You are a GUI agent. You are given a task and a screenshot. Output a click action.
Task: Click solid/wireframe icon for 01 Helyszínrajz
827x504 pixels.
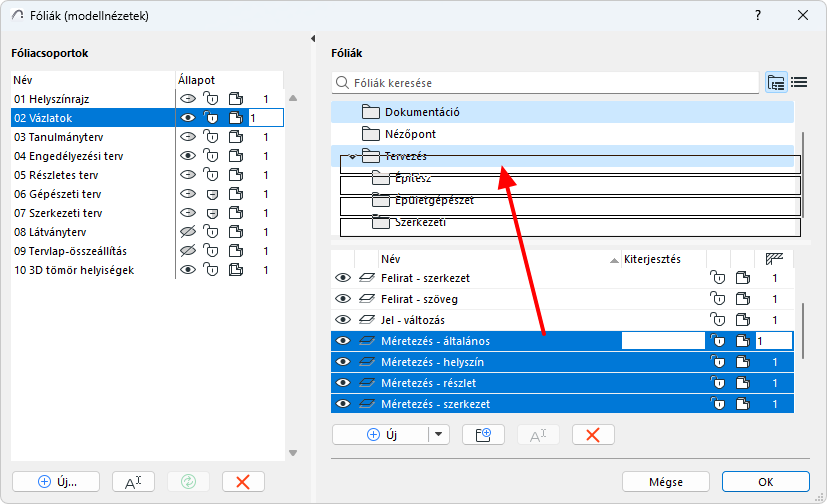coord(236,99)
